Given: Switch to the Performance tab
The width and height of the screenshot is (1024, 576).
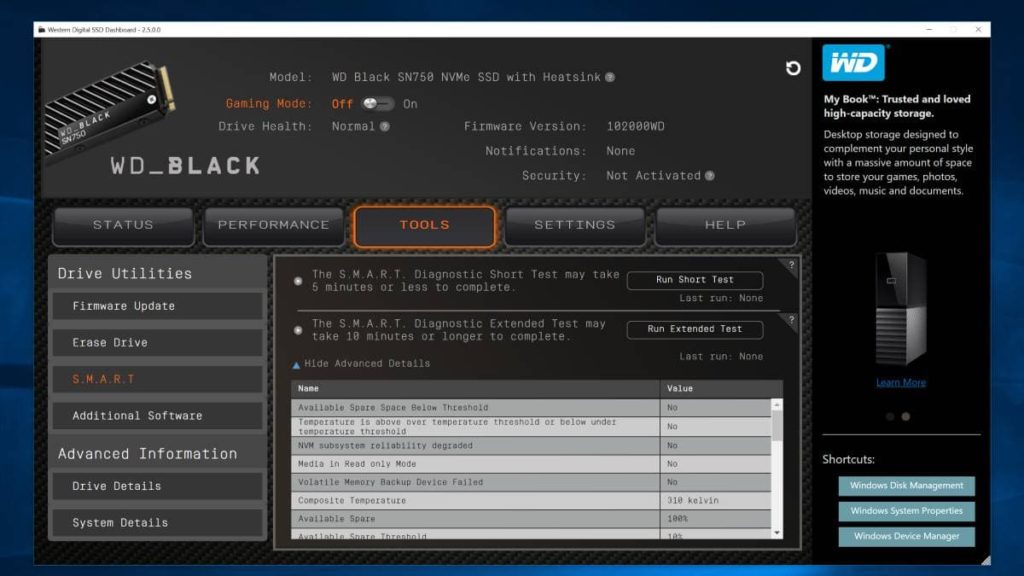Looking at the screenshot, I should (273, 226).
